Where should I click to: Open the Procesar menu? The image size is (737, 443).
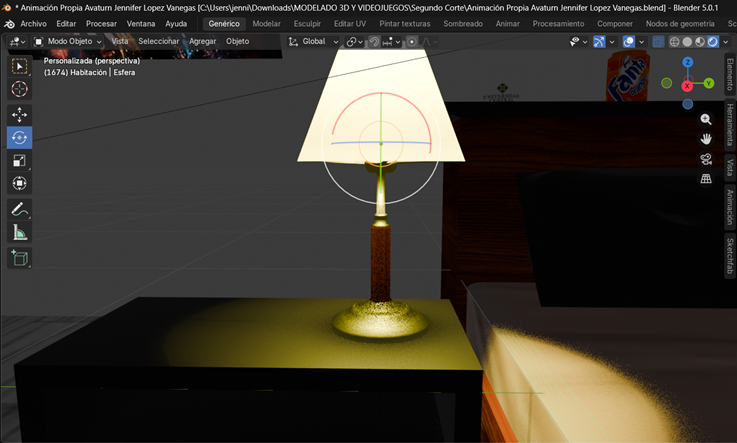click(x=101, y=23)
